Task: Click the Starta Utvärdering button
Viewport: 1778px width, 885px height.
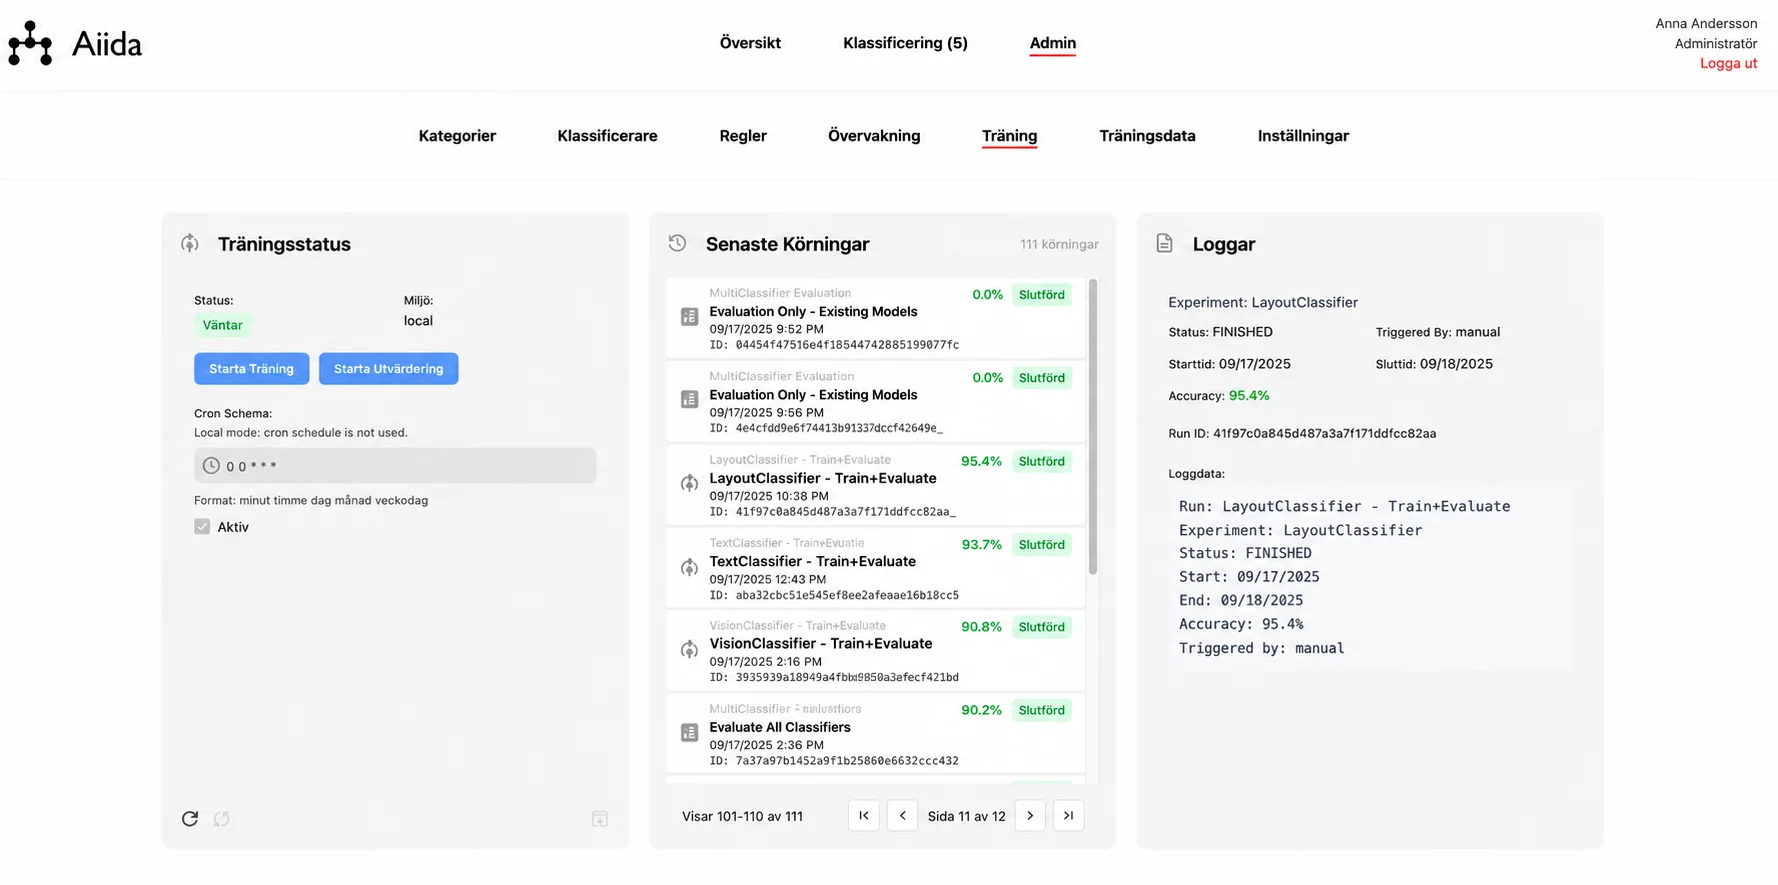Action: (x=388, y=369)
